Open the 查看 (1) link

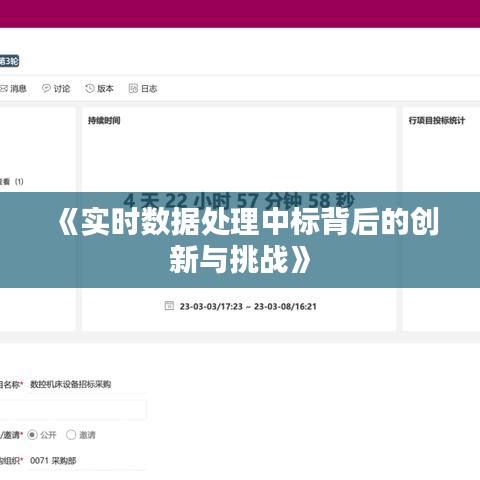point(11,182)
